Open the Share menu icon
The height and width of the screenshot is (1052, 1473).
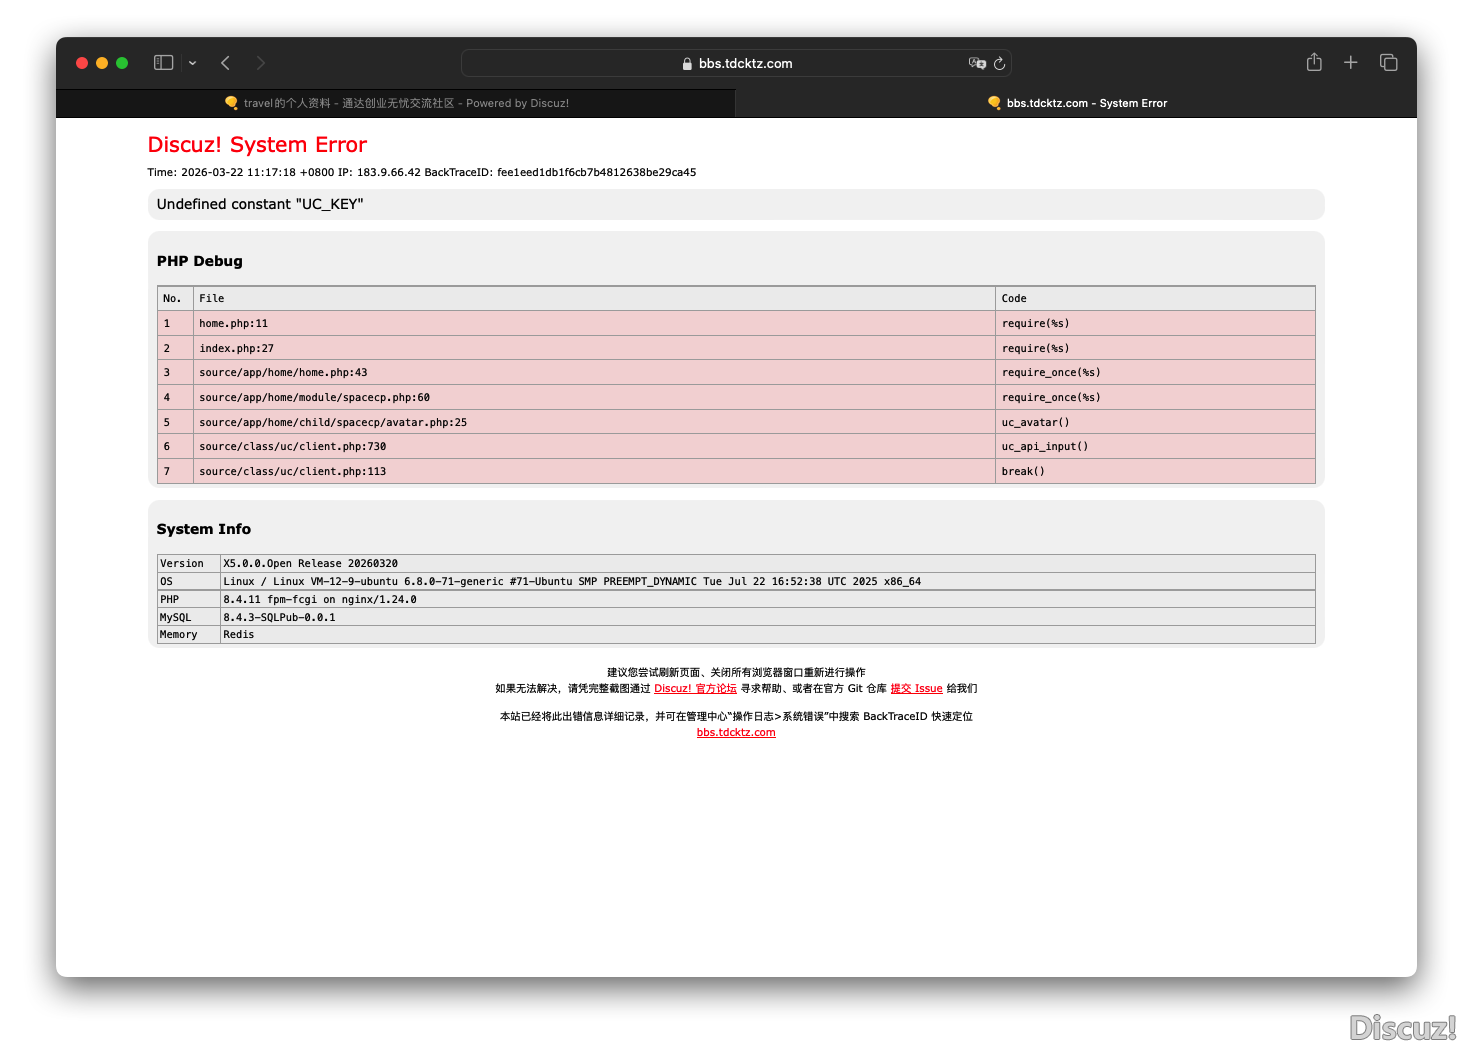pos(1314,63)
